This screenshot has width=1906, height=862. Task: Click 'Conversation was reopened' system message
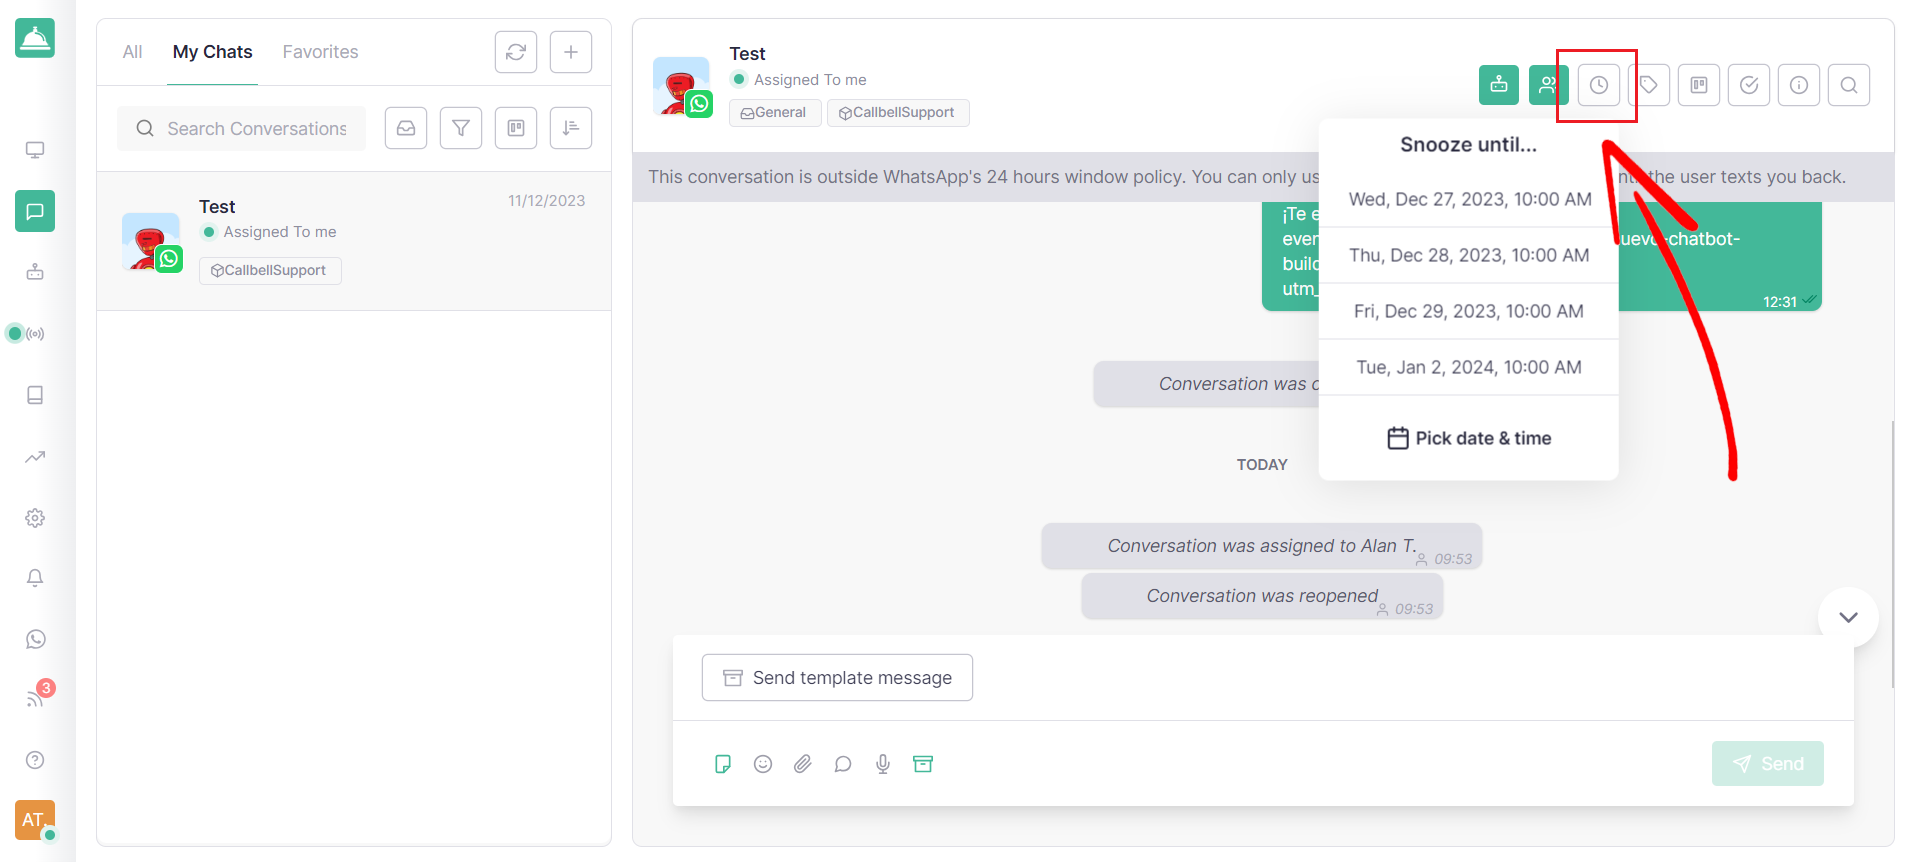click(1262, 597)
